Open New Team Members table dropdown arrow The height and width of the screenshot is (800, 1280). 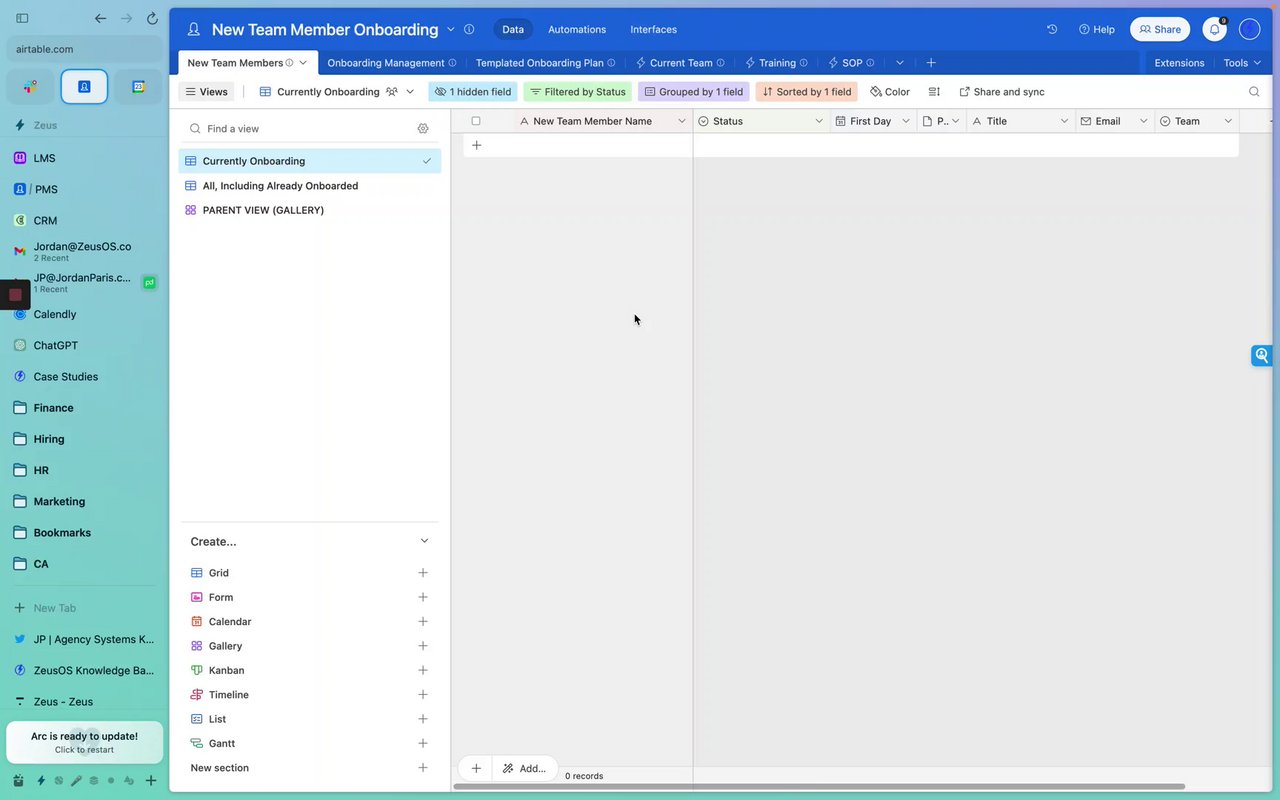click(x=303, y=62)
